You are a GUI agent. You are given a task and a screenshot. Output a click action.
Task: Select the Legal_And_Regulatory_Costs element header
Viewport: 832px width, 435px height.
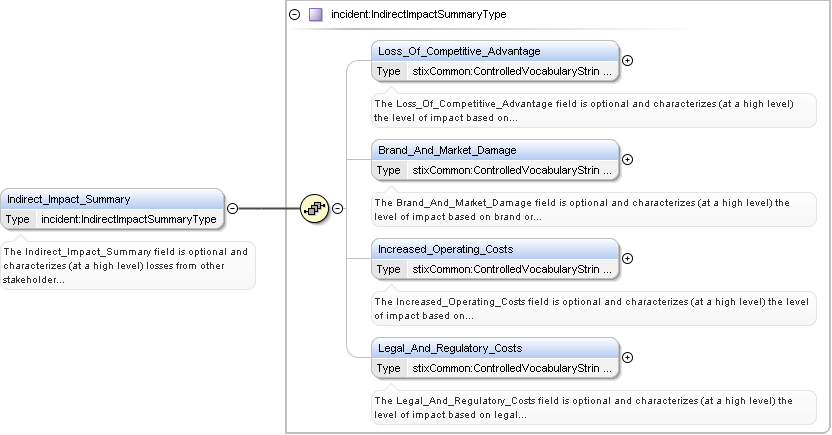click(x=495, y=348)
